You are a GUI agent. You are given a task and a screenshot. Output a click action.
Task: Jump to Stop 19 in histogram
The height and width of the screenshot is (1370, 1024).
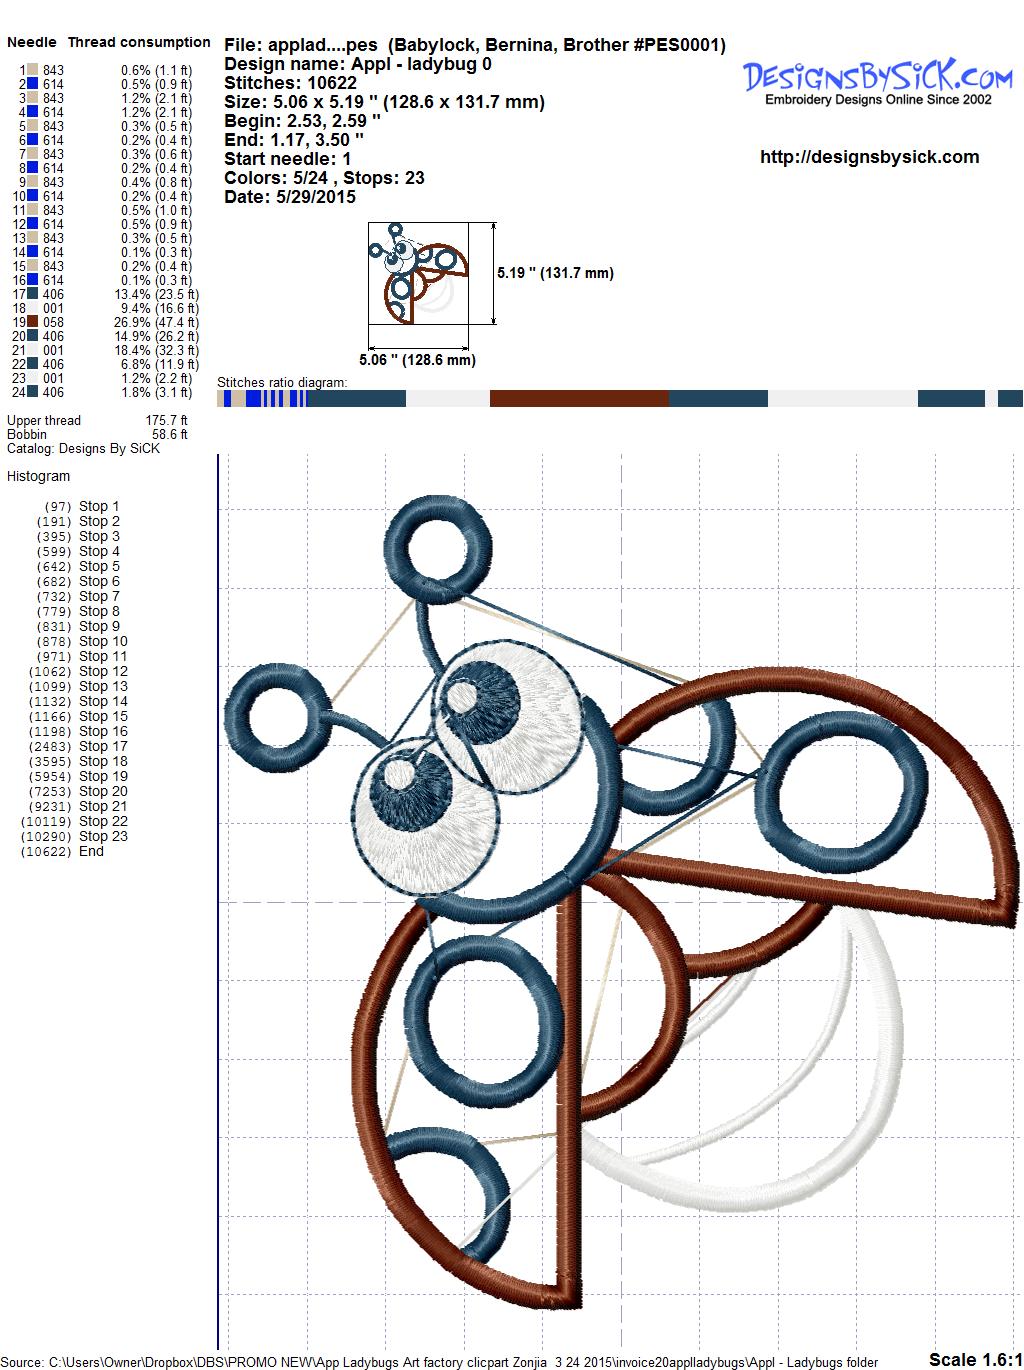(x=102, y=776)
